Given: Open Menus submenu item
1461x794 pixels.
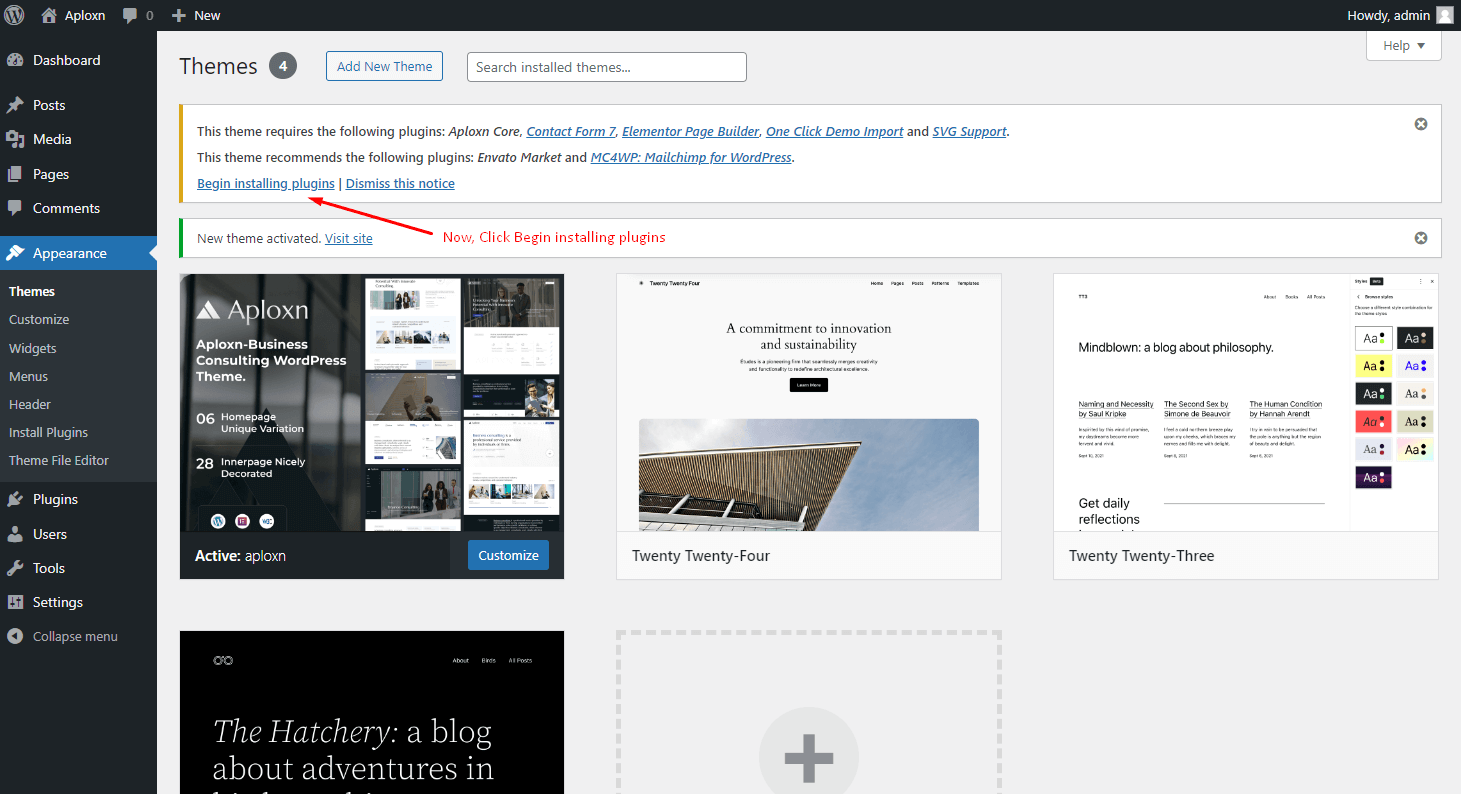Looking at the screenshot, I should (29, 376).
